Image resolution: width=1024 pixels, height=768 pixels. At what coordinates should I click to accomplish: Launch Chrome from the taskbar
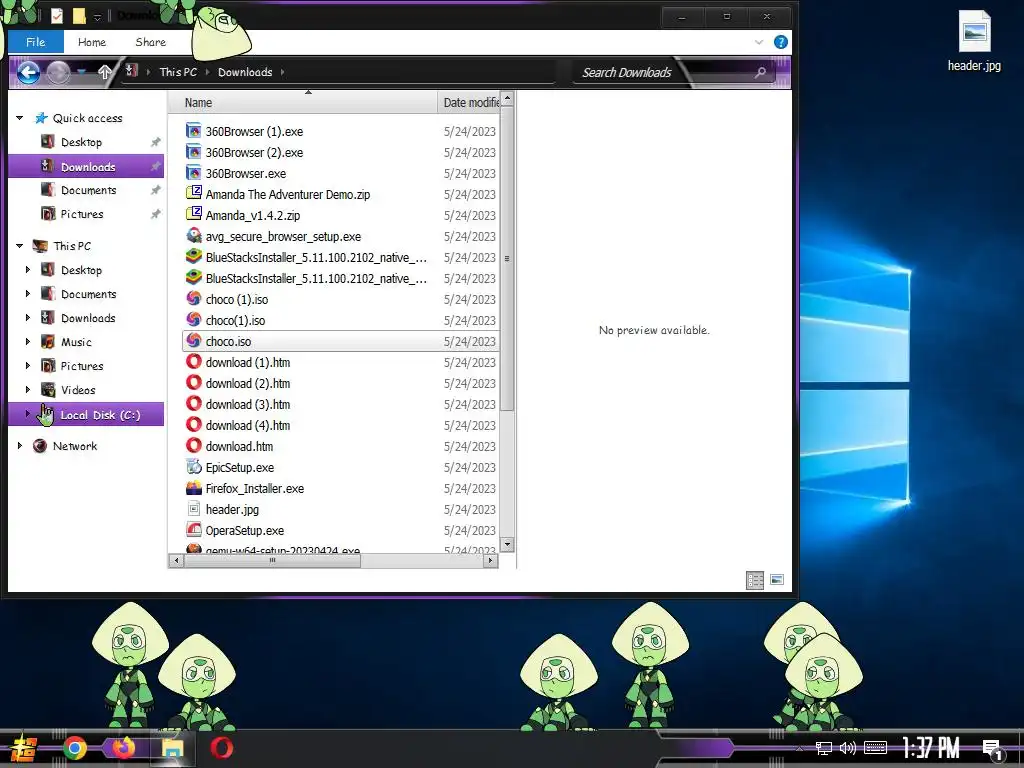pos(74,748)
